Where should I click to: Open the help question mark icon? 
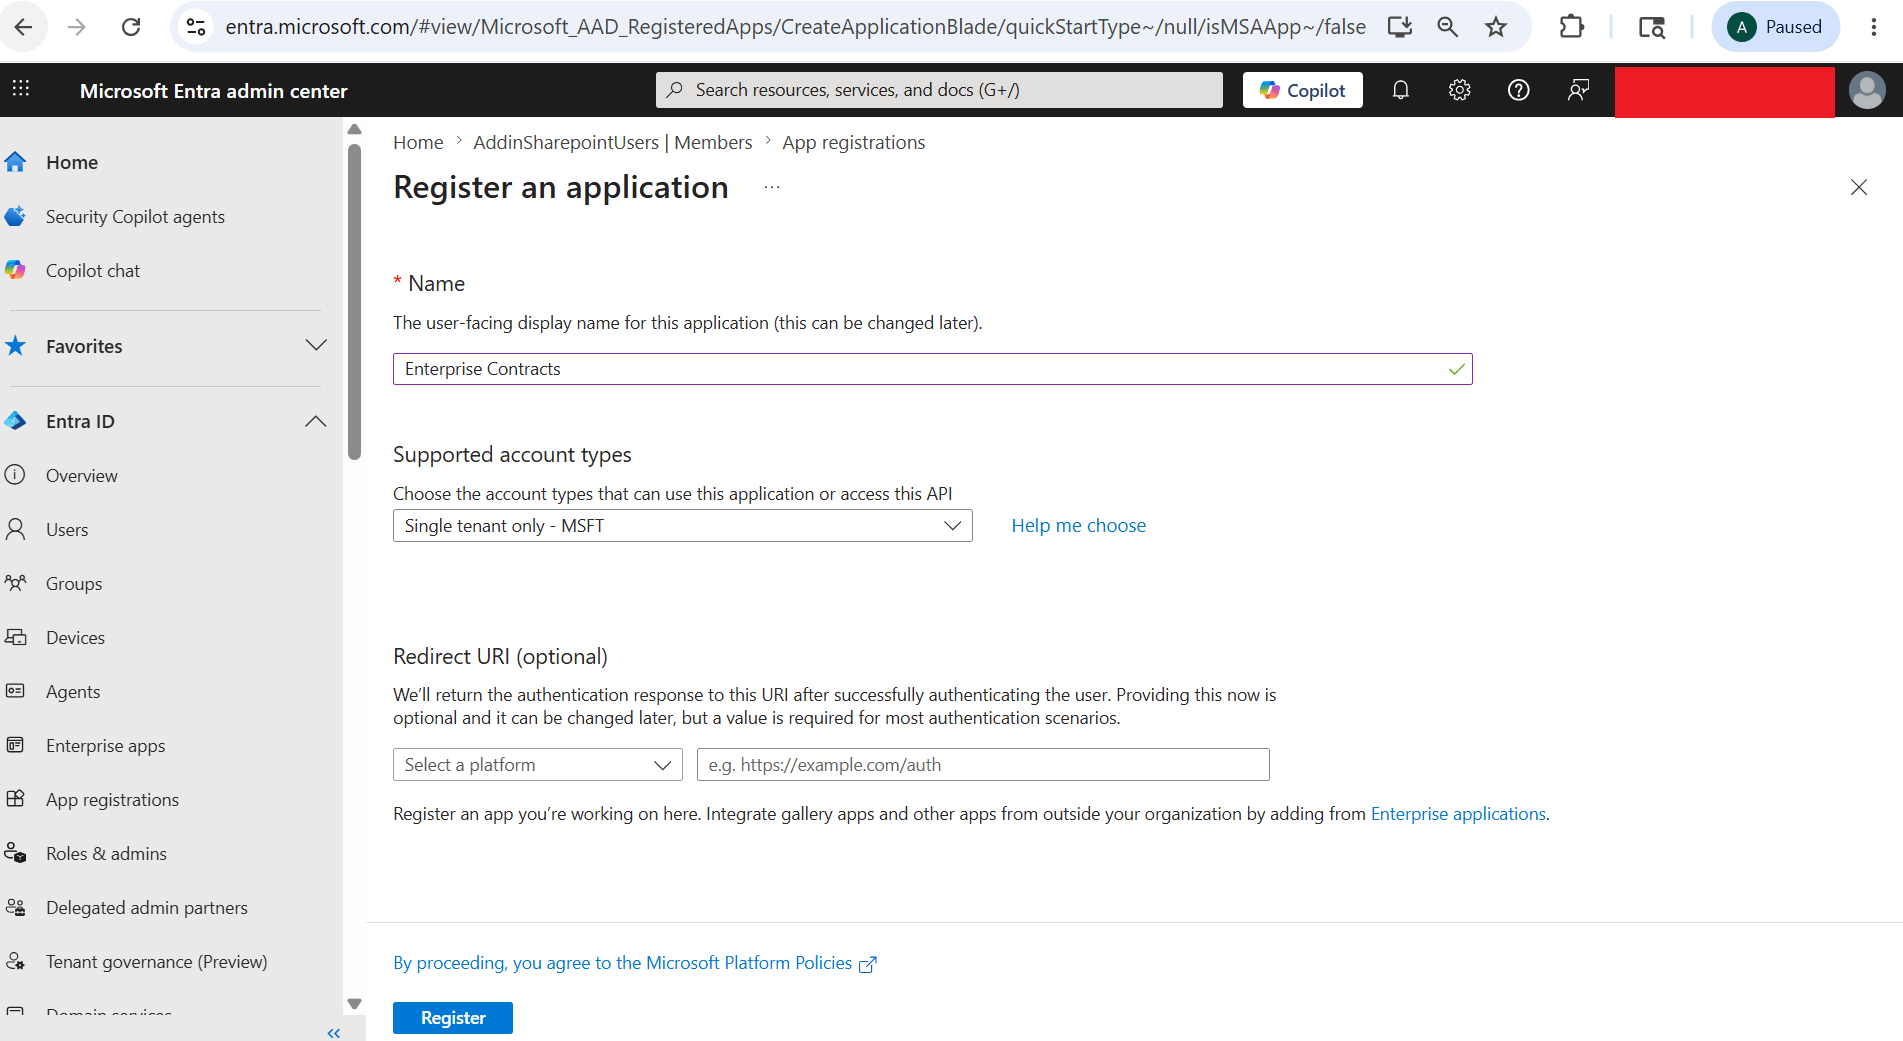(x=1519, y=90)
